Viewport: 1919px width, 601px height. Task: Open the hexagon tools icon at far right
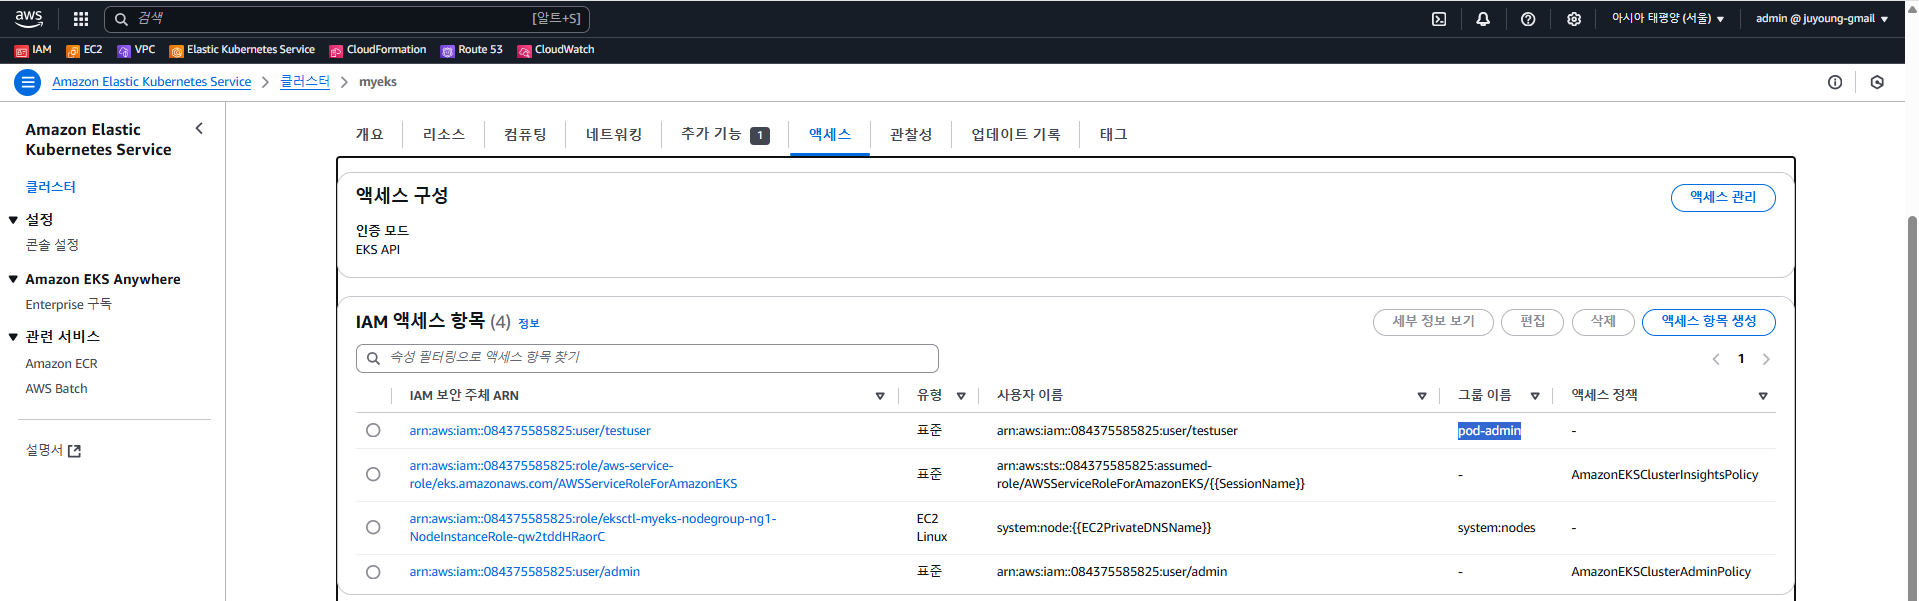[1877, 82]
